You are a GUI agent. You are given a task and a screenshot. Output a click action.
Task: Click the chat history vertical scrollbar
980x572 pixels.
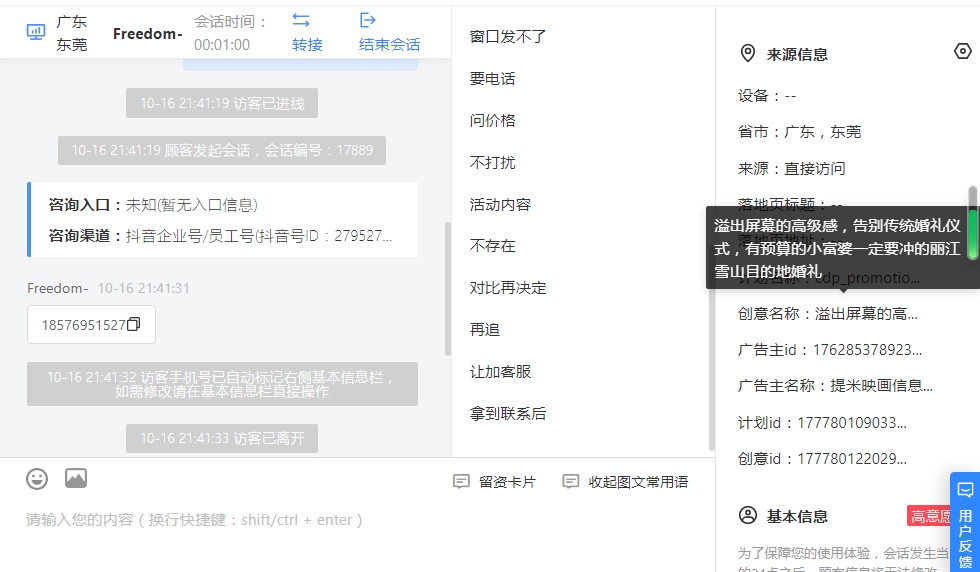click(448, 289)
